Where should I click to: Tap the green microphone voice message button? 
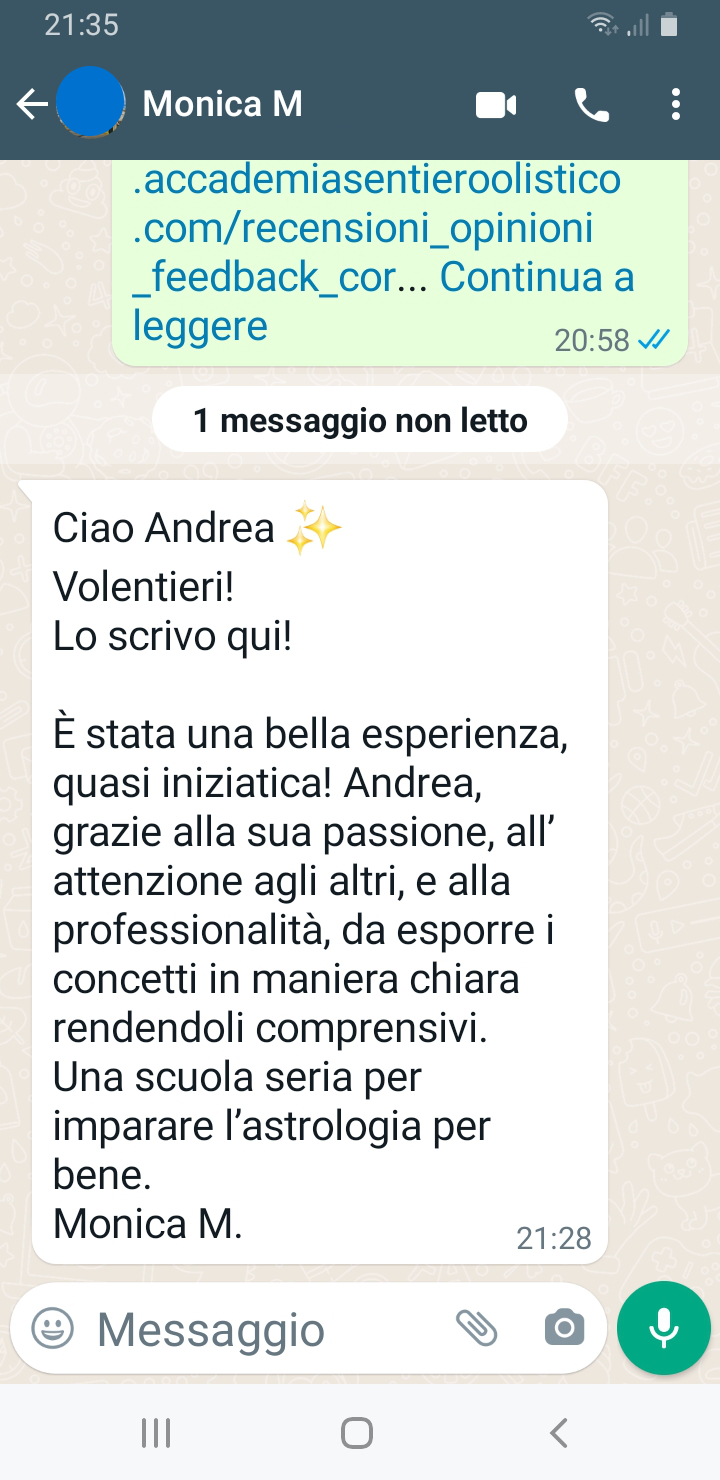(x=663, y=1328)
